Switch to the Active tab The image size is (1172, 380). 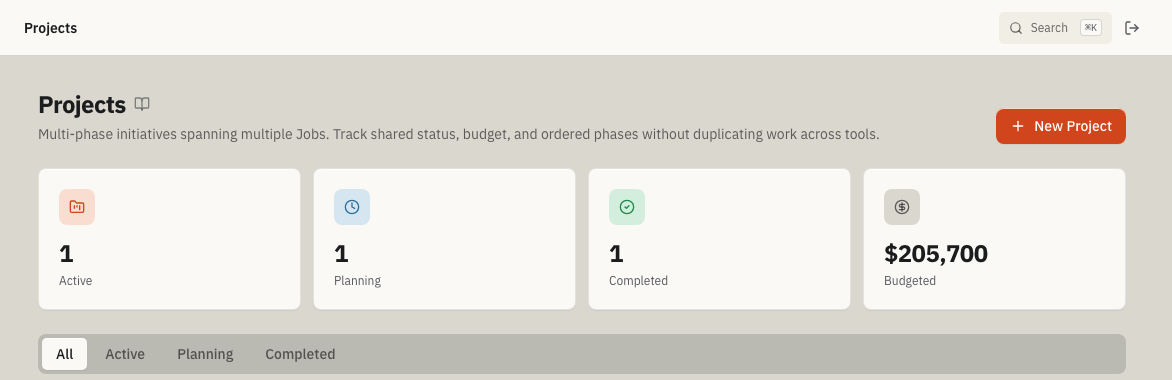125,354
